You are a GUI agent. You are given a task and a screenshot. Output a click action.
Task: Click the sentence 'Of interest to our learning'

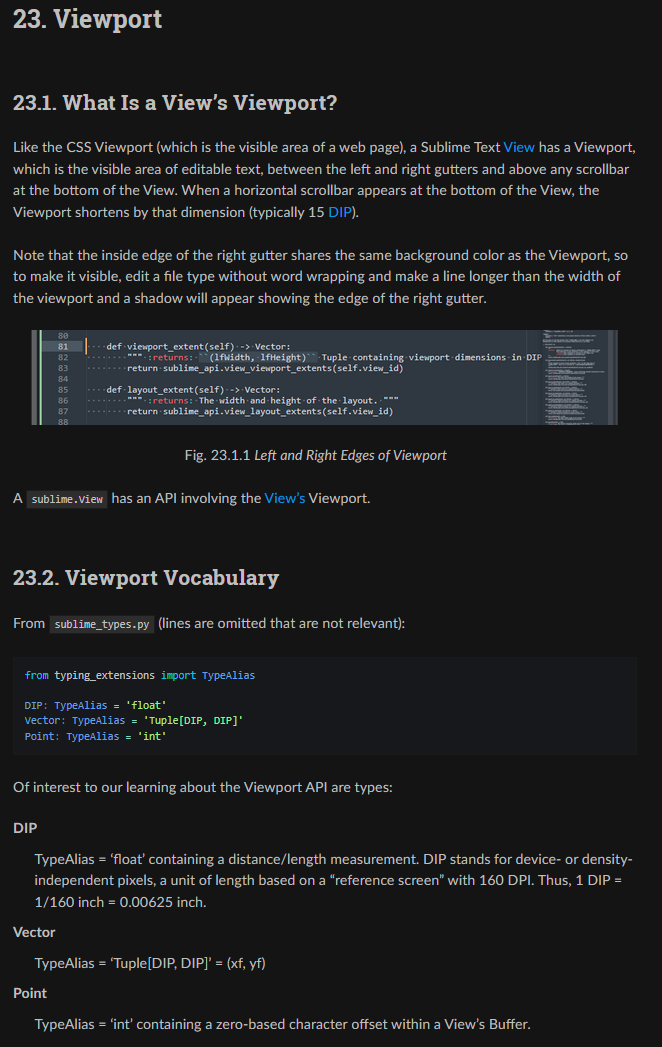tap(202, 787)
